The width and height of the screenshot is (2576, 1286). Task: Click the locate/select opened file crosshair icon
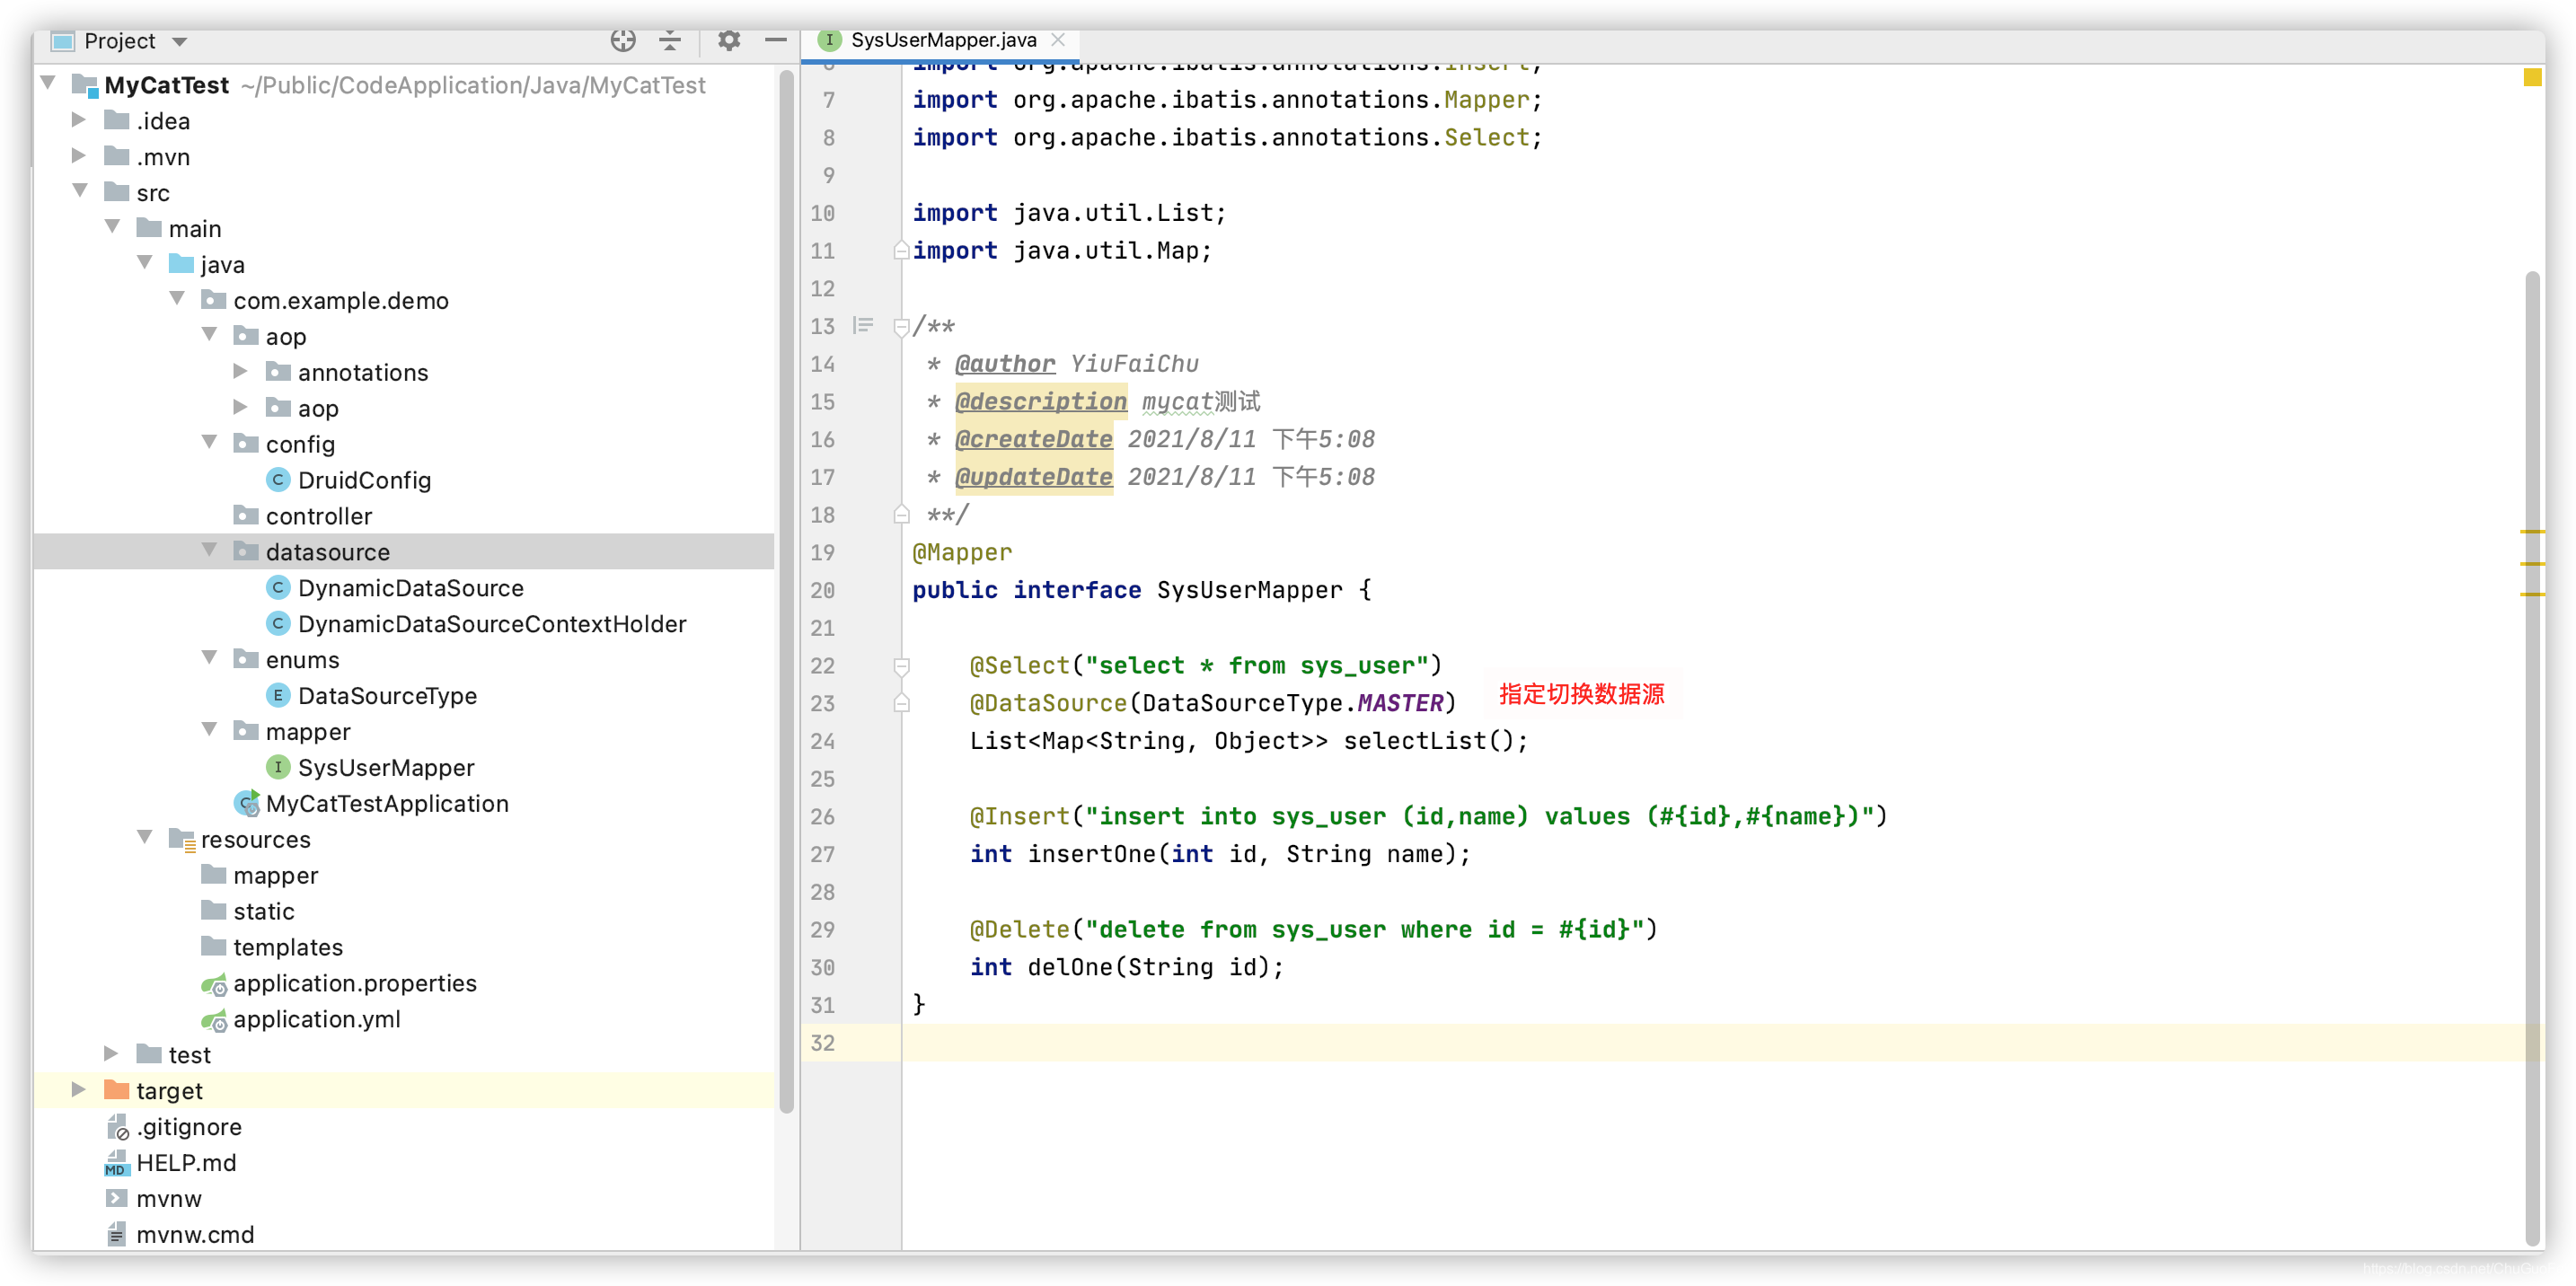click(x=623, y=40)
